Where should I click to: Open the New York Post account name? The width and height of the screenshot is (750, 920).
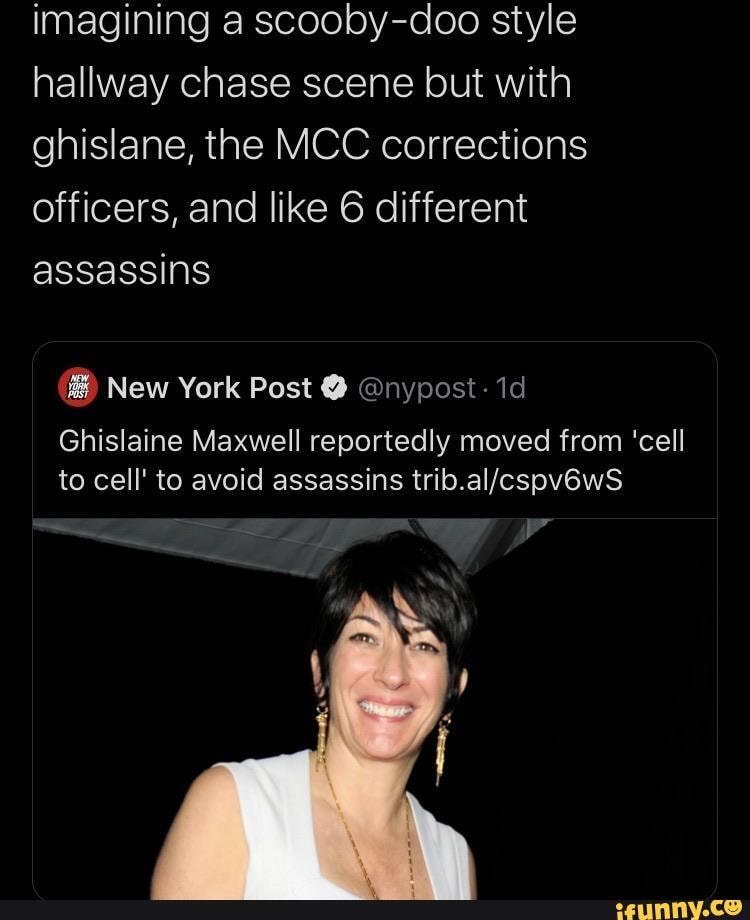210,388
